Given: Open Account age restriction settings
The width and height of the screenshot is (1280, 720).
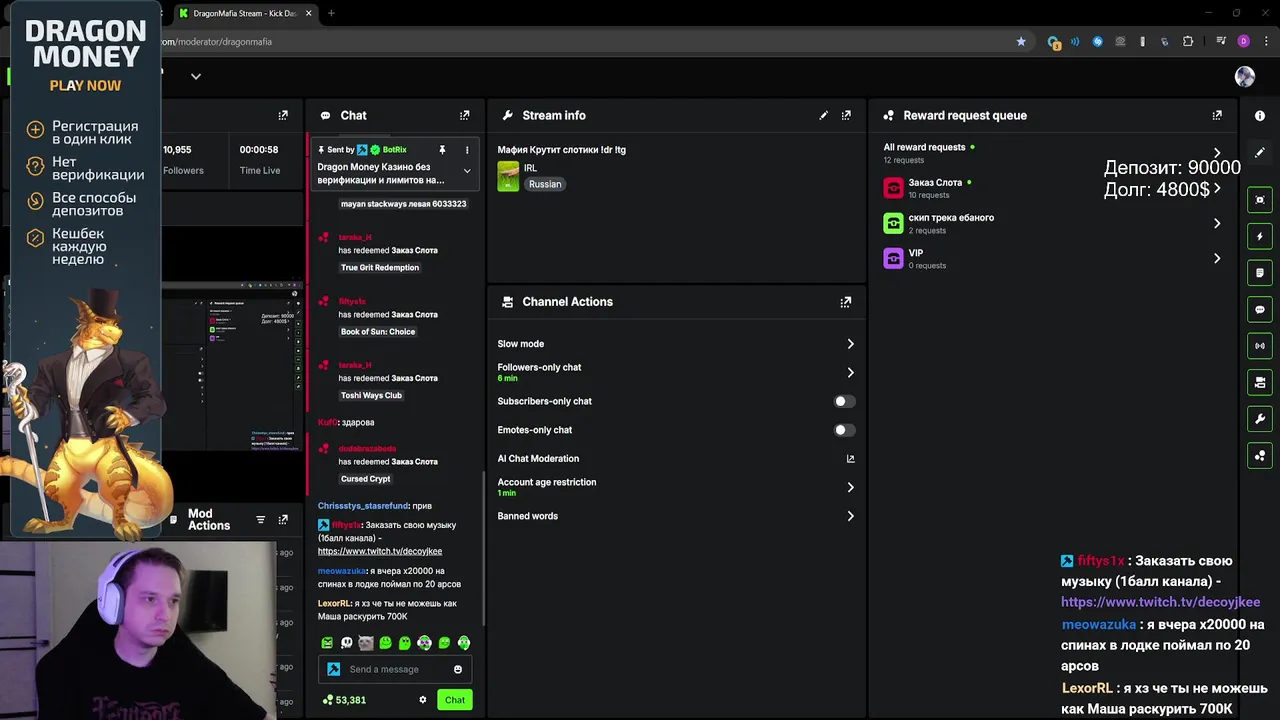Looking at the screenshot, I should coord(676,487).
